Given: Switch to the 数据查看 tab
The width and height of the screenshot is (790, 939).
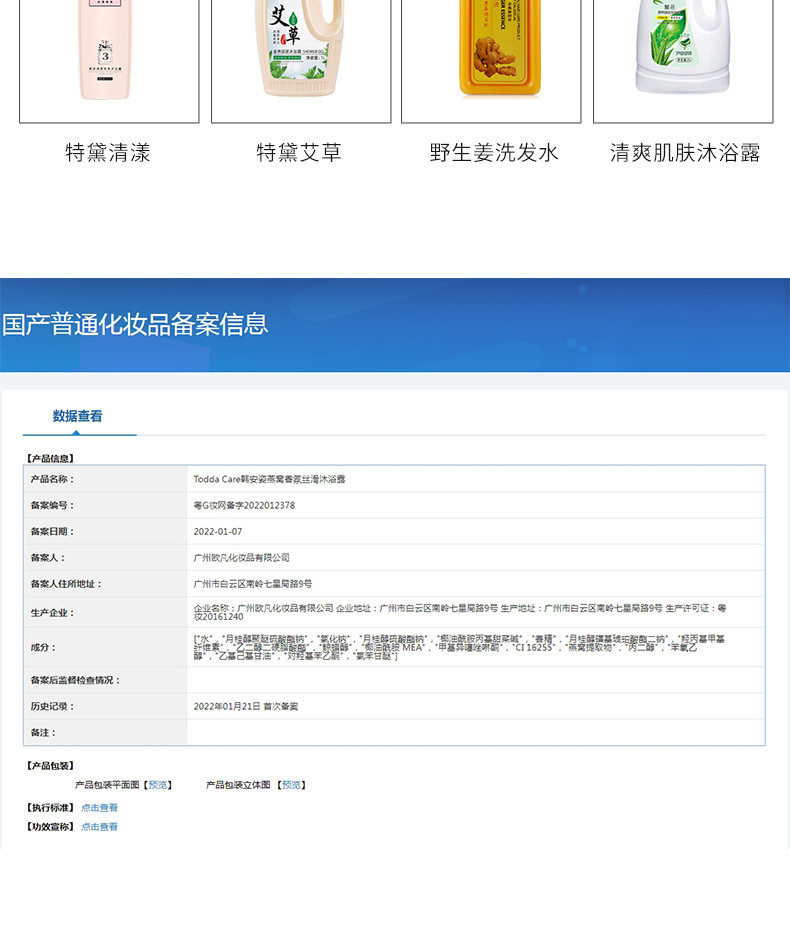Looking at the screenshot, I should pos(77,416).
